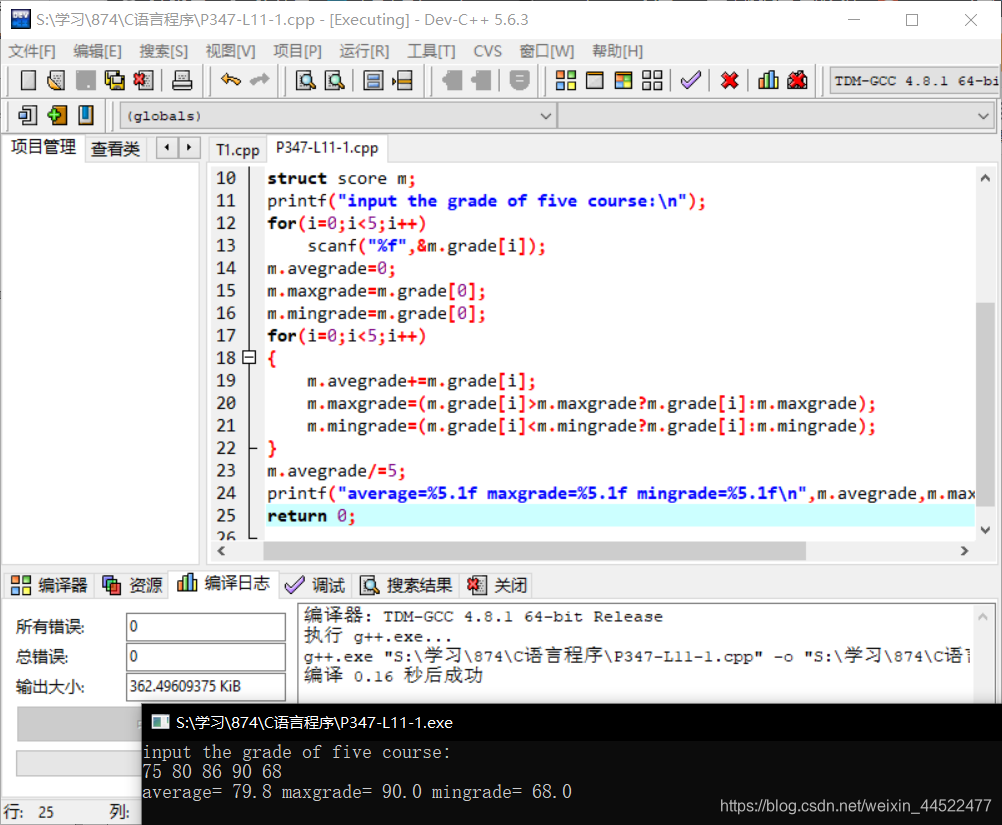Click the editor vertical scrollbar up arrow

pos(985,178)
